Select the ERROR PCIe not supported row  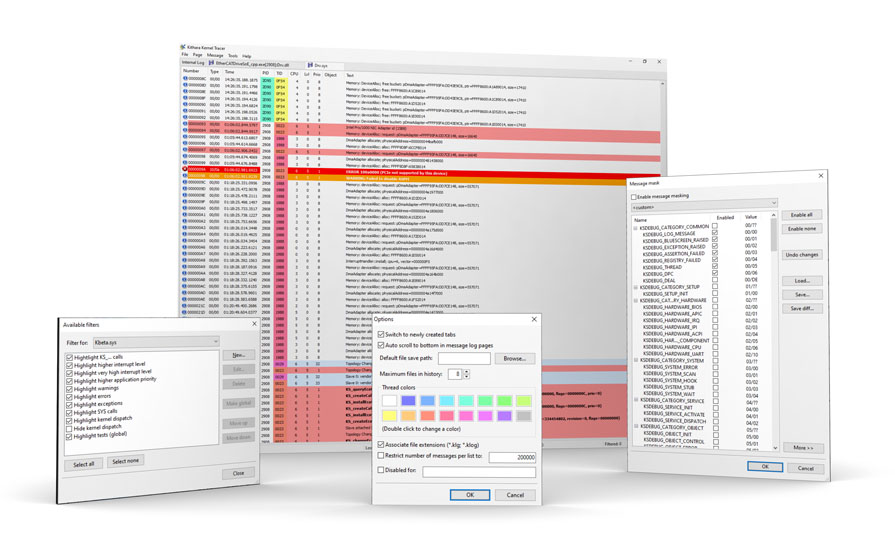[422, 171]
